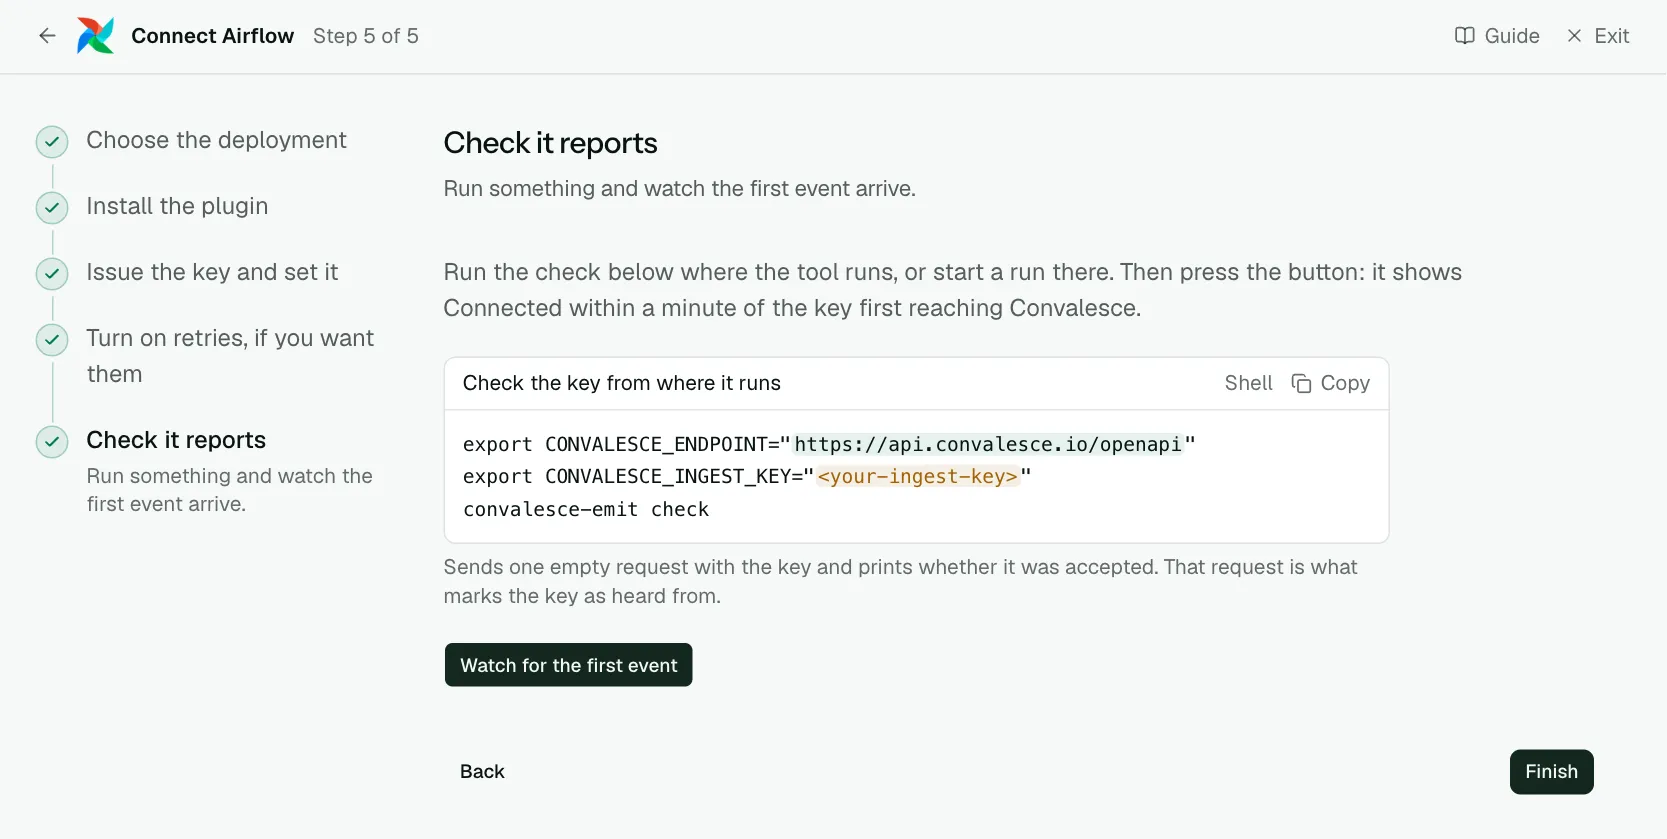Go to the Choose the deployment step
1667x839 pixels.
(x=216, y=140)
